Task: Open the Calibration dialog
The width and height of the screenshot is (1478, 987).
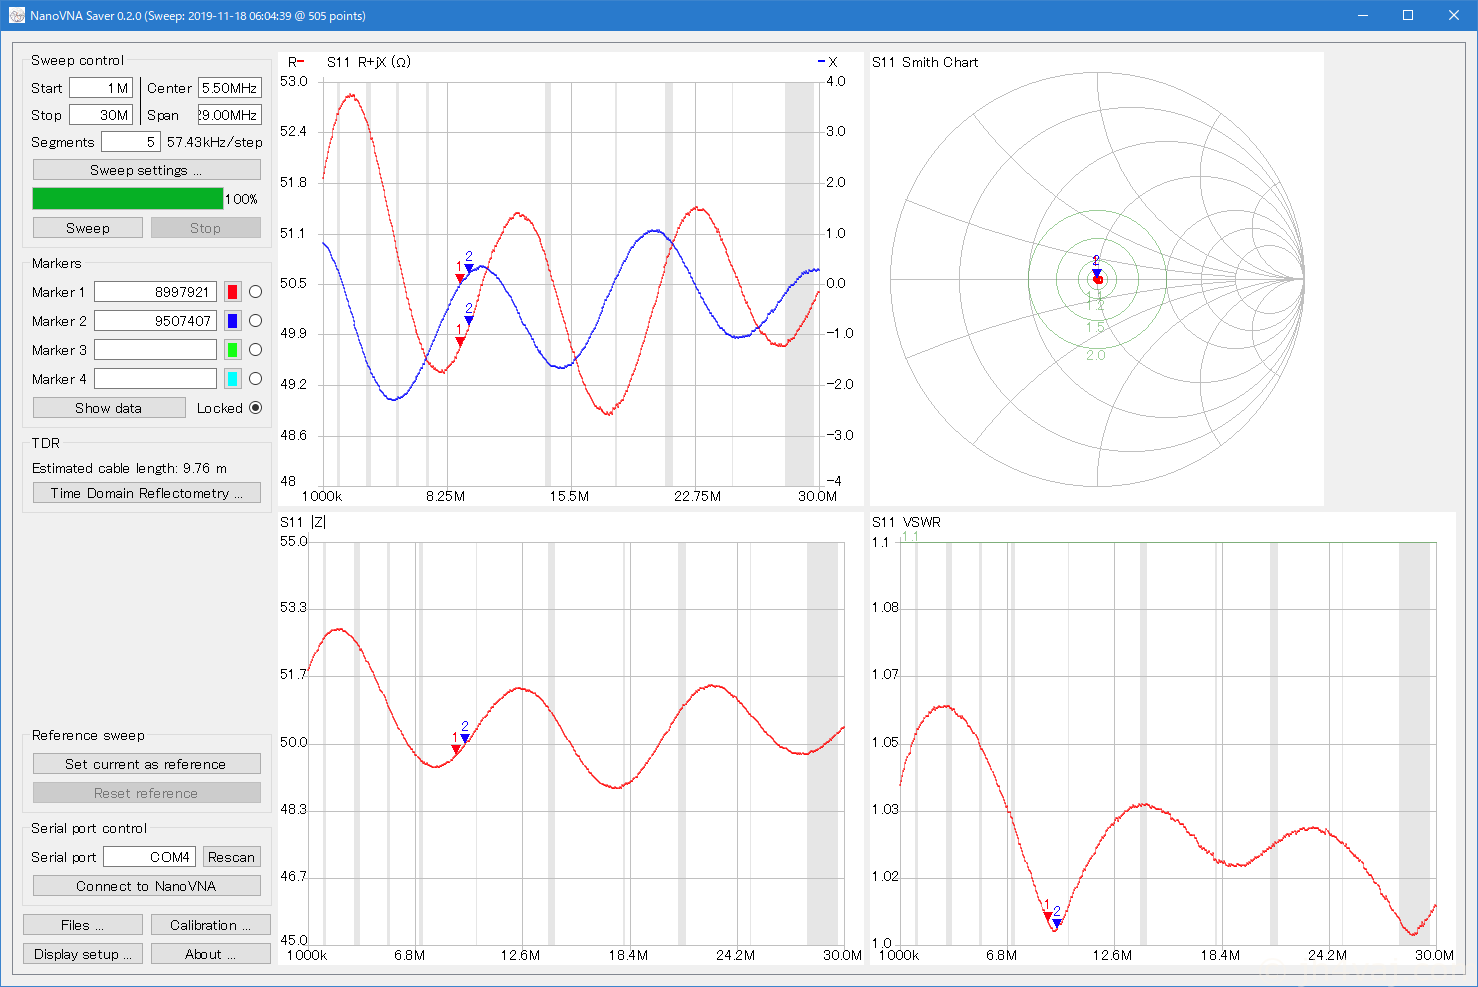Action: click(210, 925)
